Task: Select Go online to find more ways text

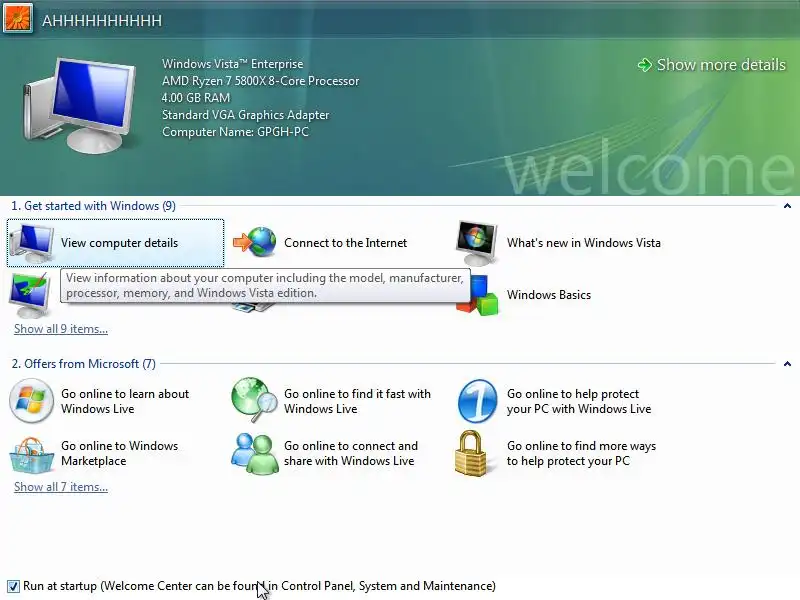Action: pyautogui.click(x=582, y=454)
